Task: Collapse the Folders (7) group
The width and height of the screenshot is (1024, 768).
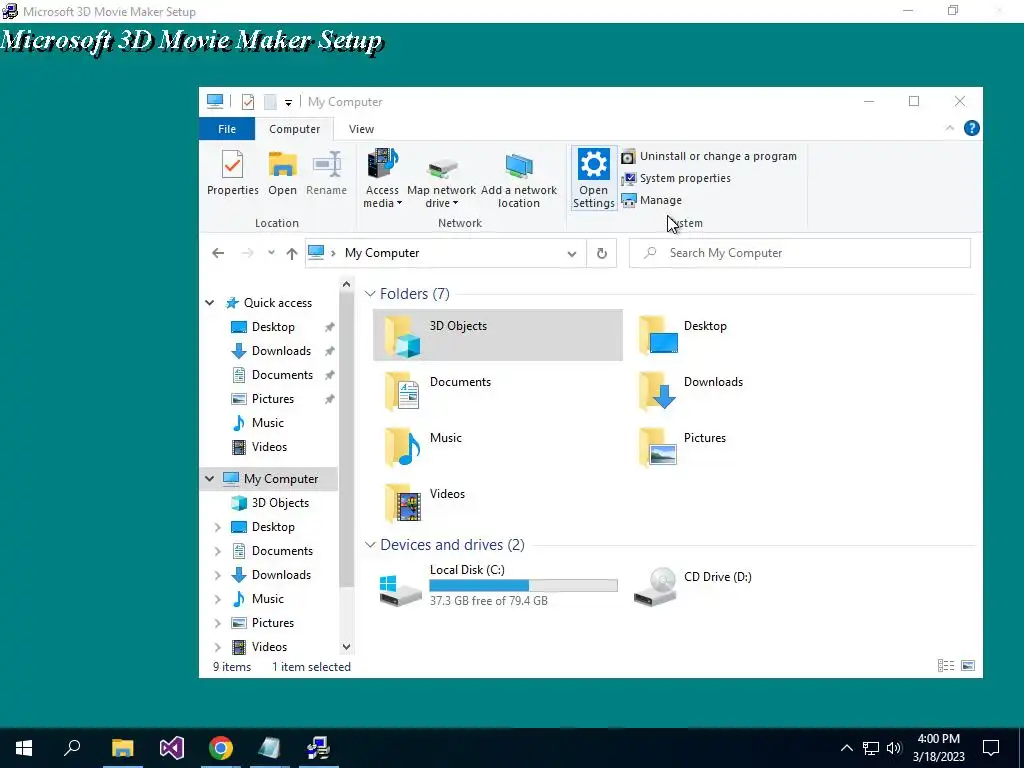Action: click(370, 294)
